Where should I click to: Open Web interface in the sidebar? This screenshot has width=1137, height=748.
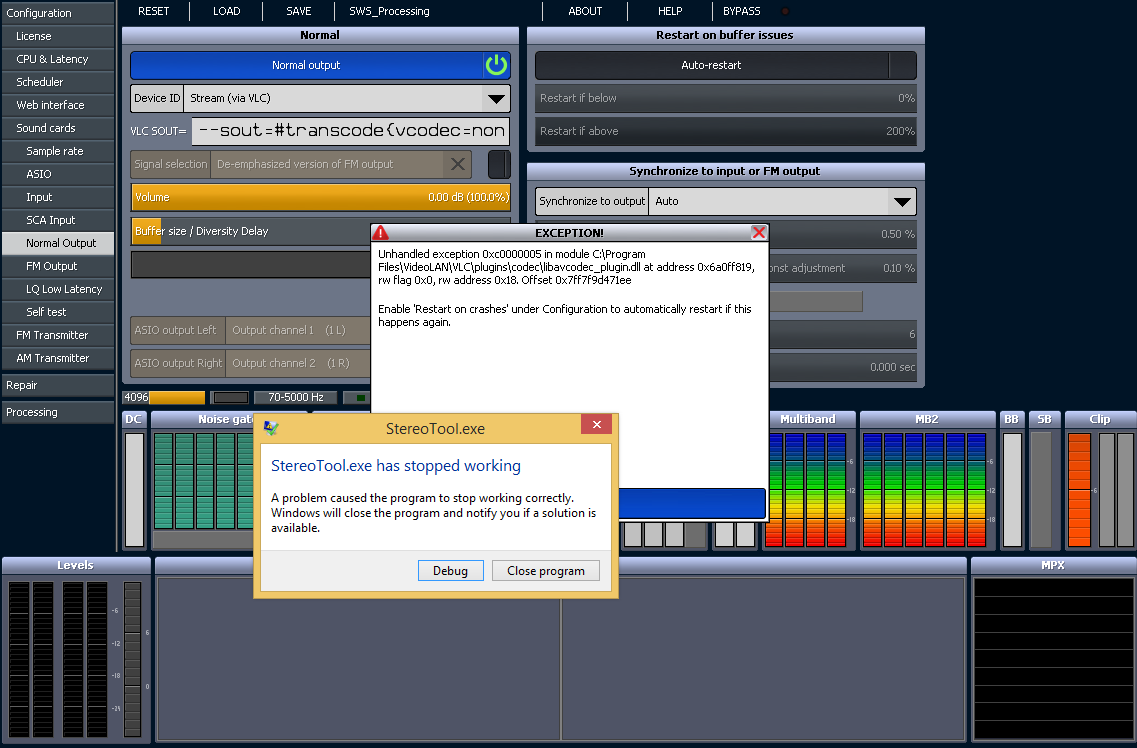pyautogui.click(x=57, y=105)
